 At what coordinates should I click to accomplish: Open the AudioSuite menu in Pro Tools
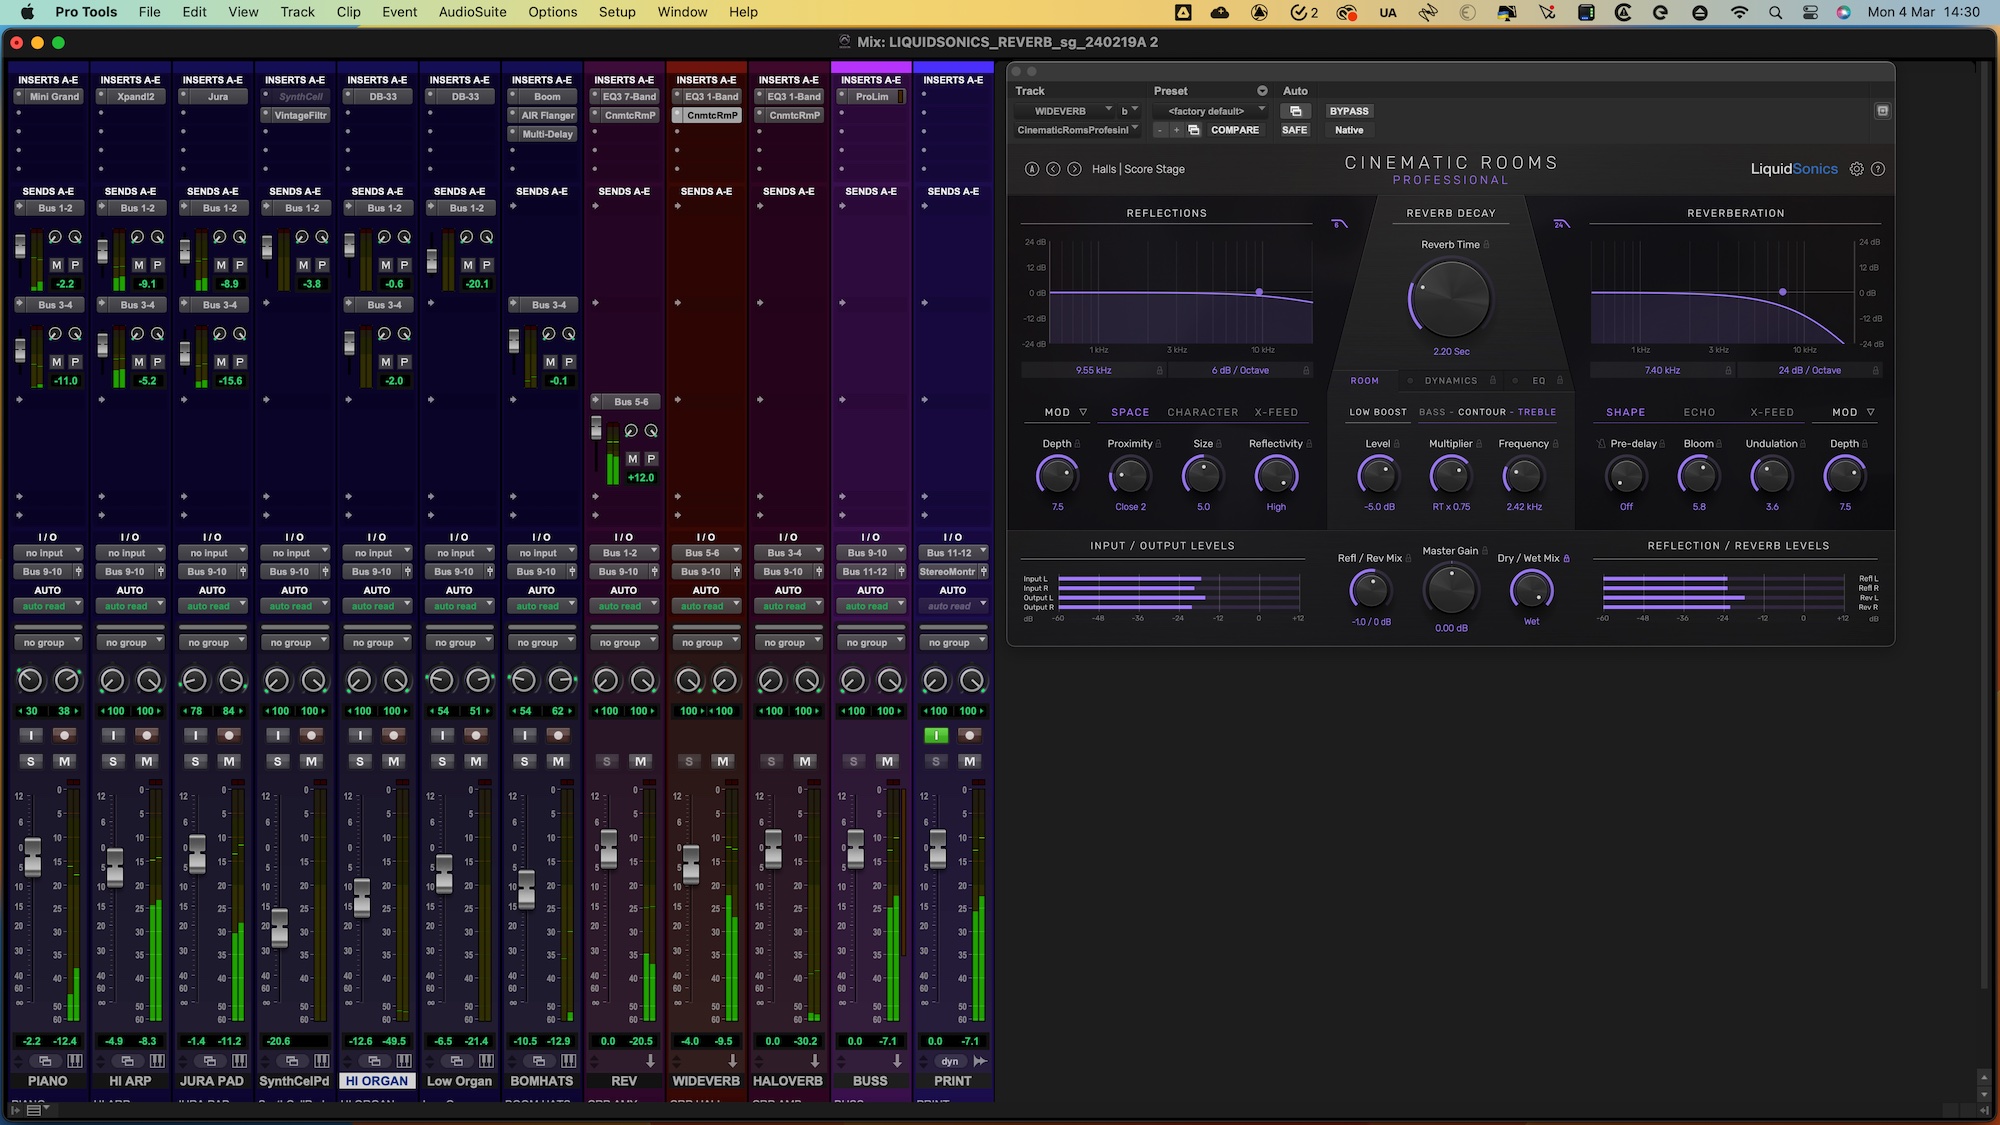click(474, 11)
